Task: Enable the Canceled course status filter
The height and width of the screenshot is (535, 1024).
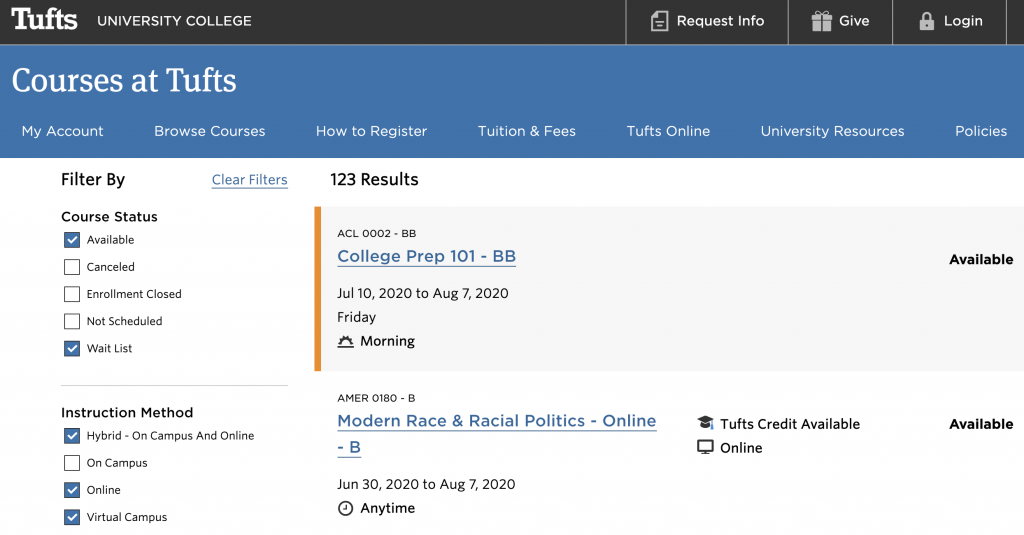Action: (x=72, y=267)
